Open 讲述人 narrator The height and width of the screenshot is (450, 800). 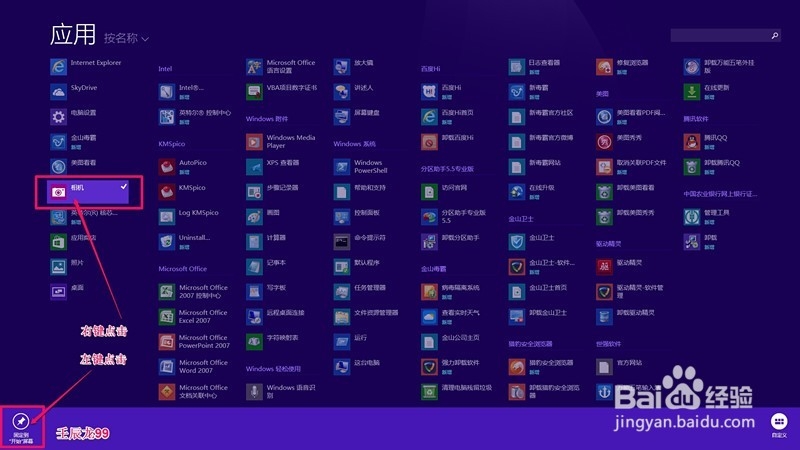(354, 91)
